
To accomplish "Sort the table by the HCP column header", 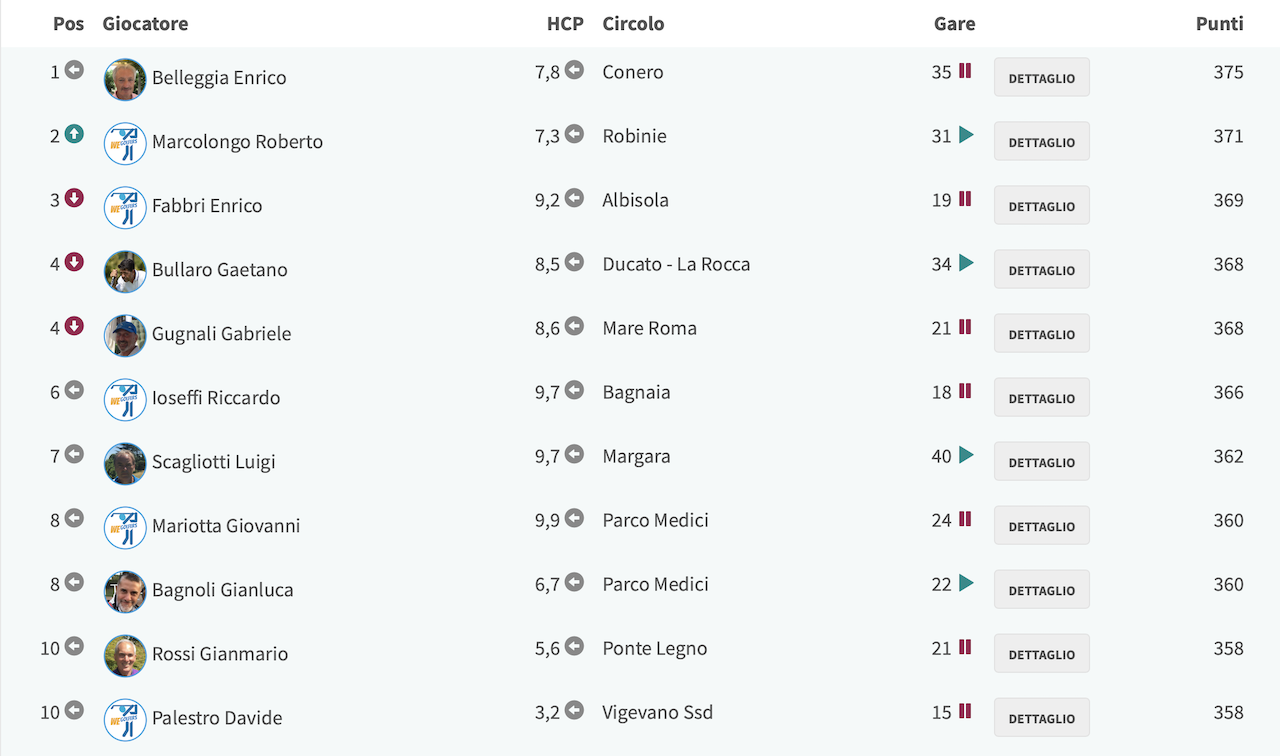I will click(565, 23).
